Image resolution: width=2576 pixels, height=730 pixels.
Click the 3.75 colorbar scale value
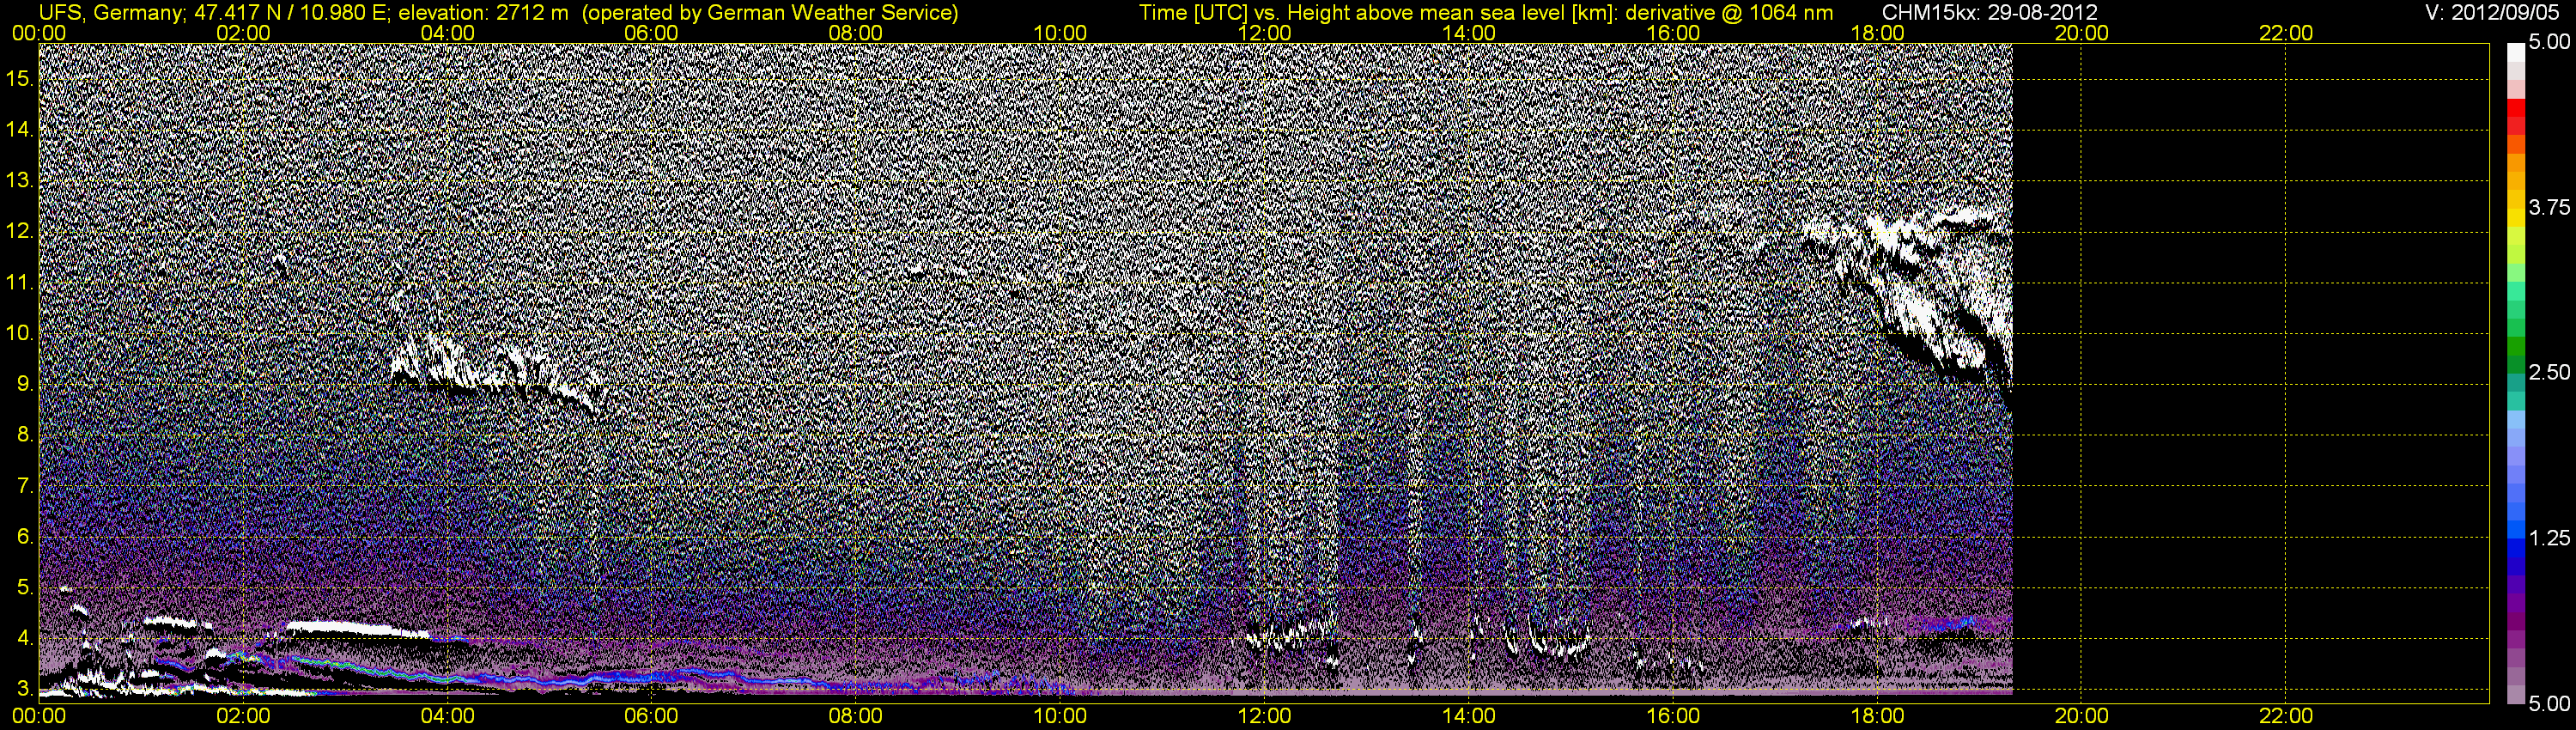2549,207
